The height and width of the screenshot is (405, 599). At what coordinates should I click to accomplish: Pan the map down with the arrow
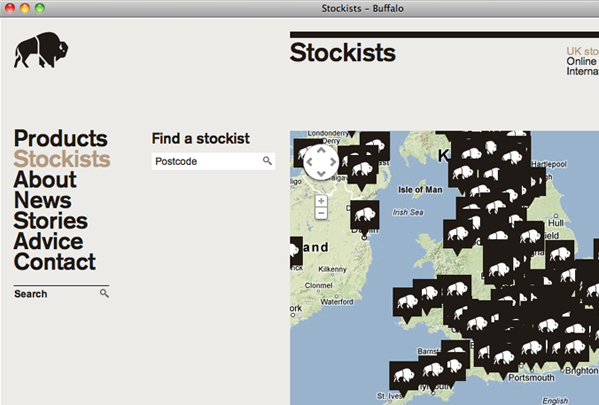coord(321,174)
